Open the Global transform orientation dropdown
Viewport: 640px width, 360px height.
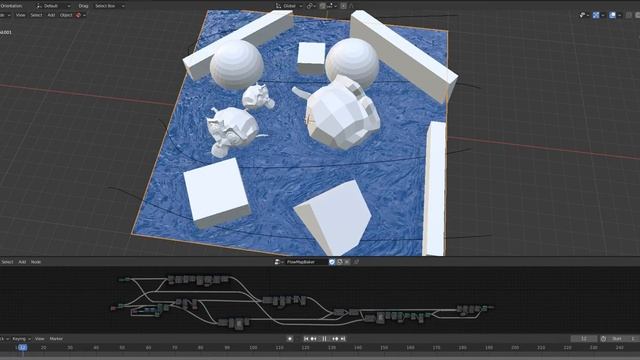pyautogui.click(x=289, y=6)
